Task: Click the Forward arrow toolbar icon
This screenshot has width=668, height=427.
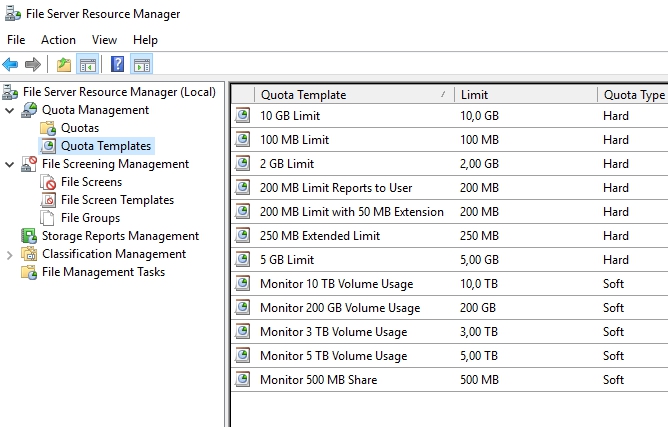Action: [x=33, y=65]
